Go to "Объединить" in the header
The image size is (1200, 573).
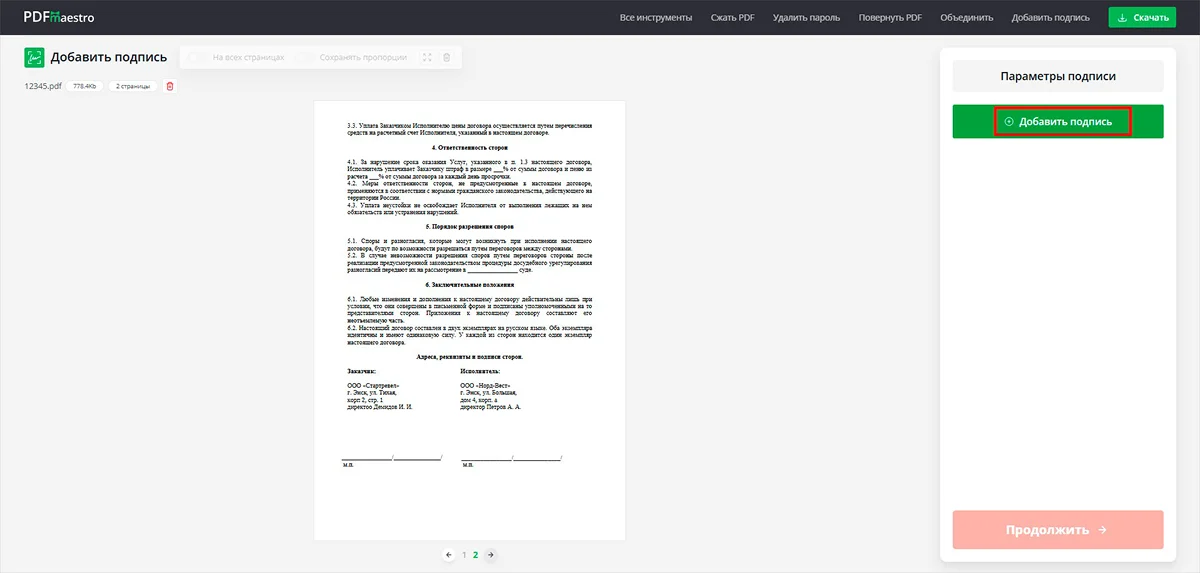tap(966, 18)
